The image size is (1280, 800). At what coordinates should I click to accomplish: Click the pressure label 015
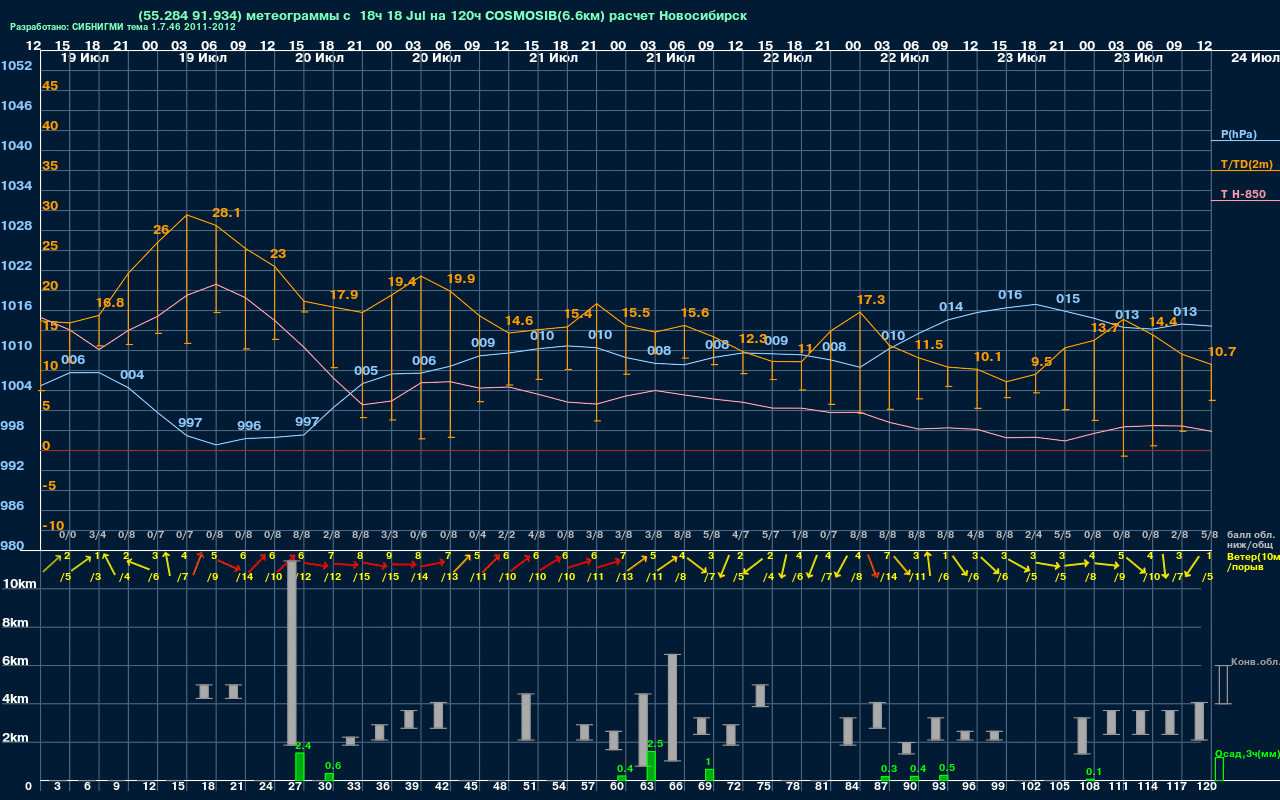(1068, 299)
